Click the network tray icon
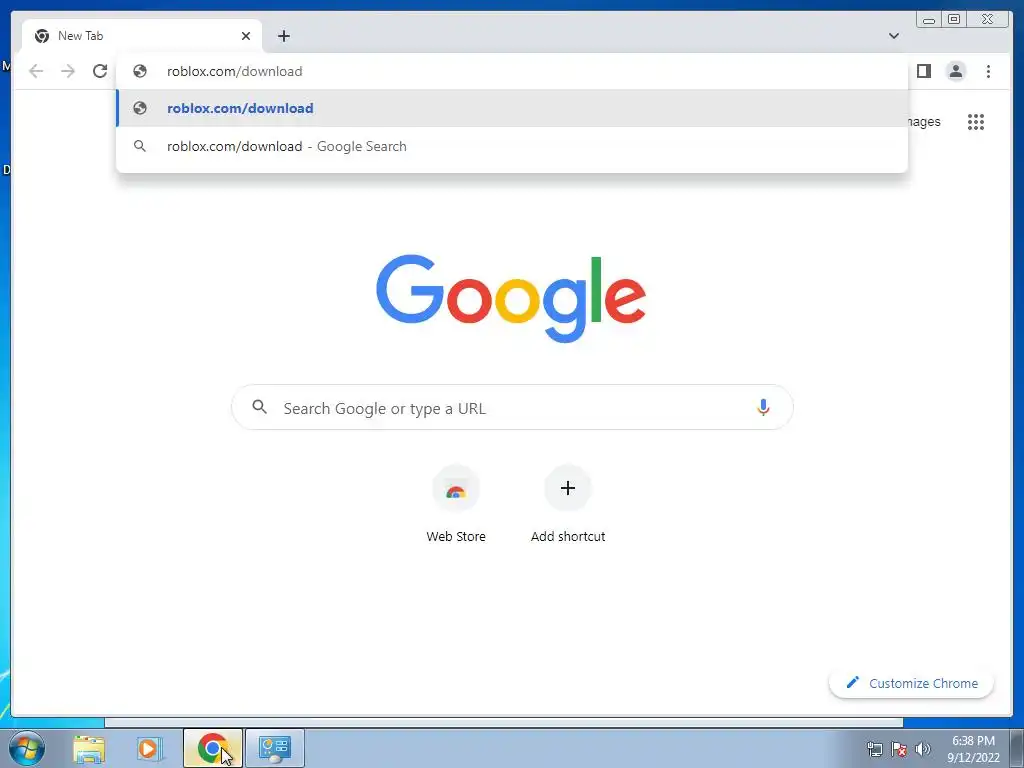 coord(874,749)
